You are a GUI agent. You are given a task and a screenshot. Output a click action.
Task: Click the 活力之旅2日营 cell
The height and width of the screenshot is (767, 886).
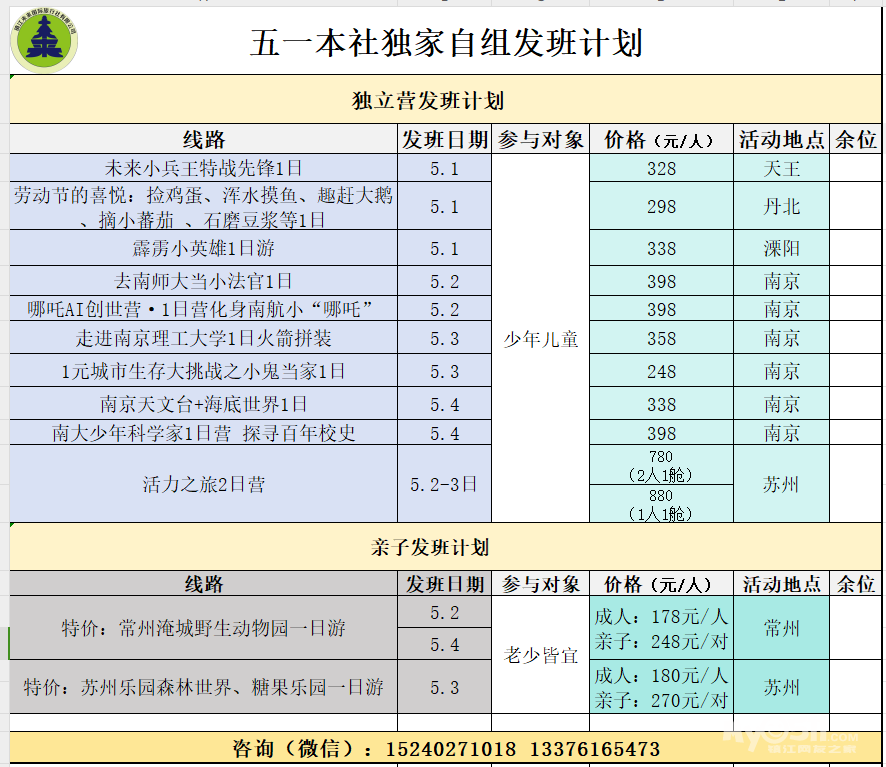(203, 485)
